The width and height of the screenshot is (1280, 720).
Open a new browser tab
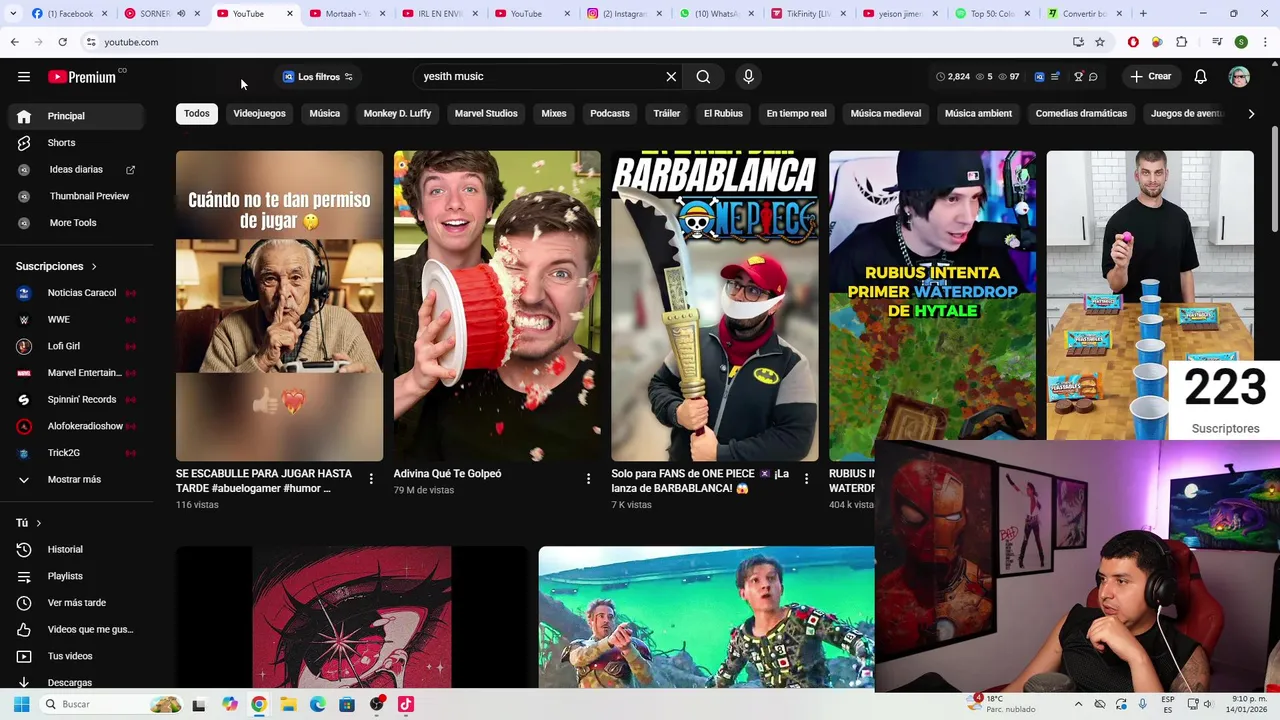[x=1143, y=14]
